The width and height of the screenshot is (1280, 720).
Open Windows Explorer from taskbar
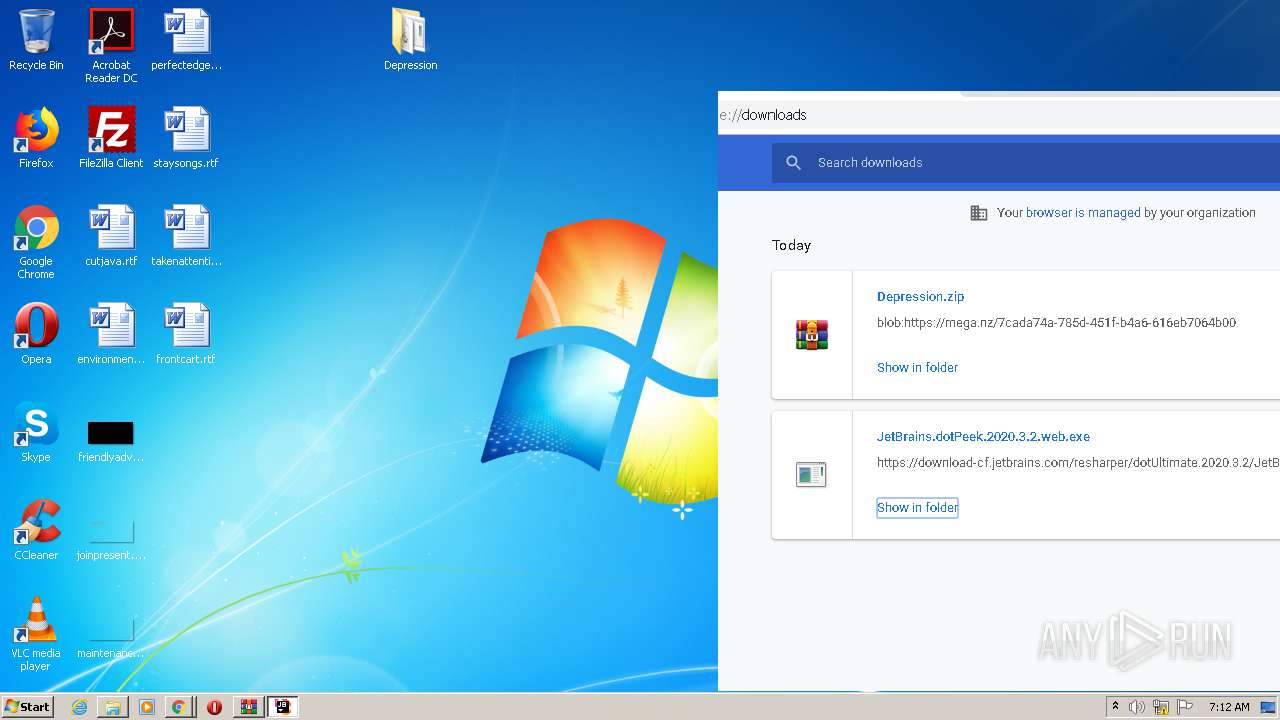[x=113, y=707]
